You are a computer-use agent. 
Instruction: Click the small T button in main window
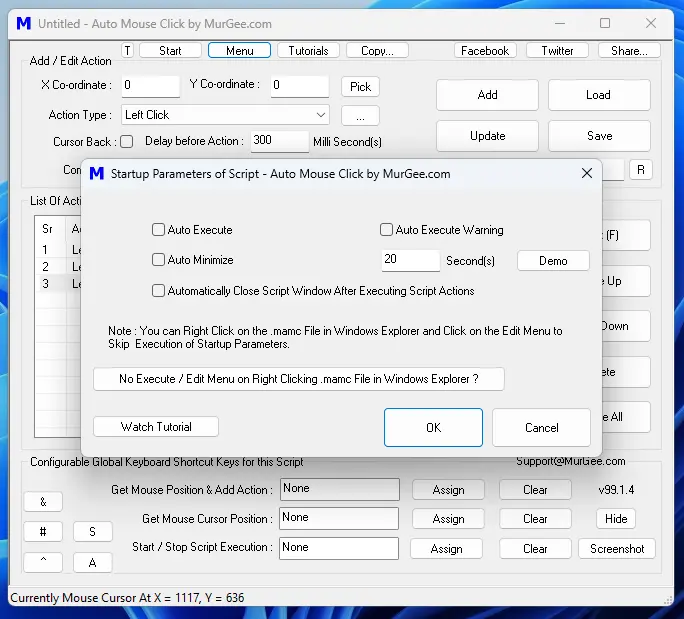click(x=127, y=51)
